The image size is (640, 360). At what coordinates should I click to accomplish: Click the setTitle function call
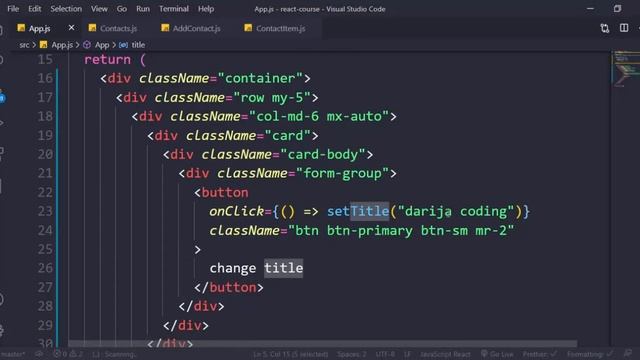point(358,211)
